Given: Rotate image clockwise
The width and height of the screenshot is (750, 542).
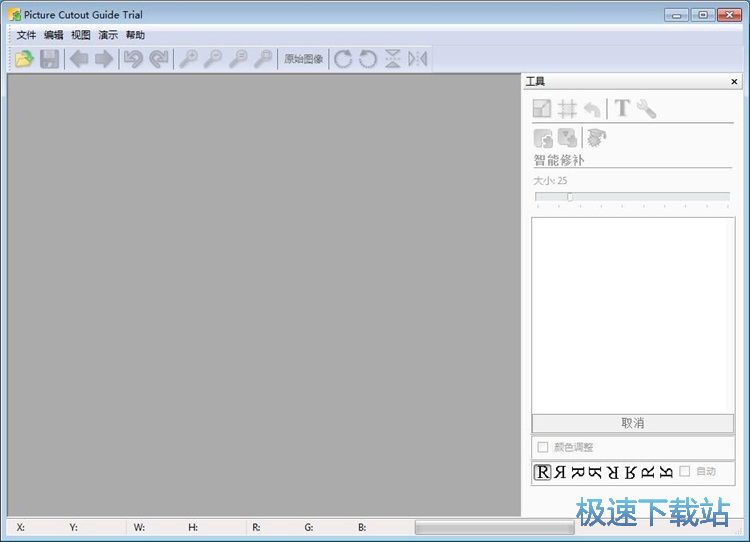Looking at the screenshot, I should (x=343, y=59).
